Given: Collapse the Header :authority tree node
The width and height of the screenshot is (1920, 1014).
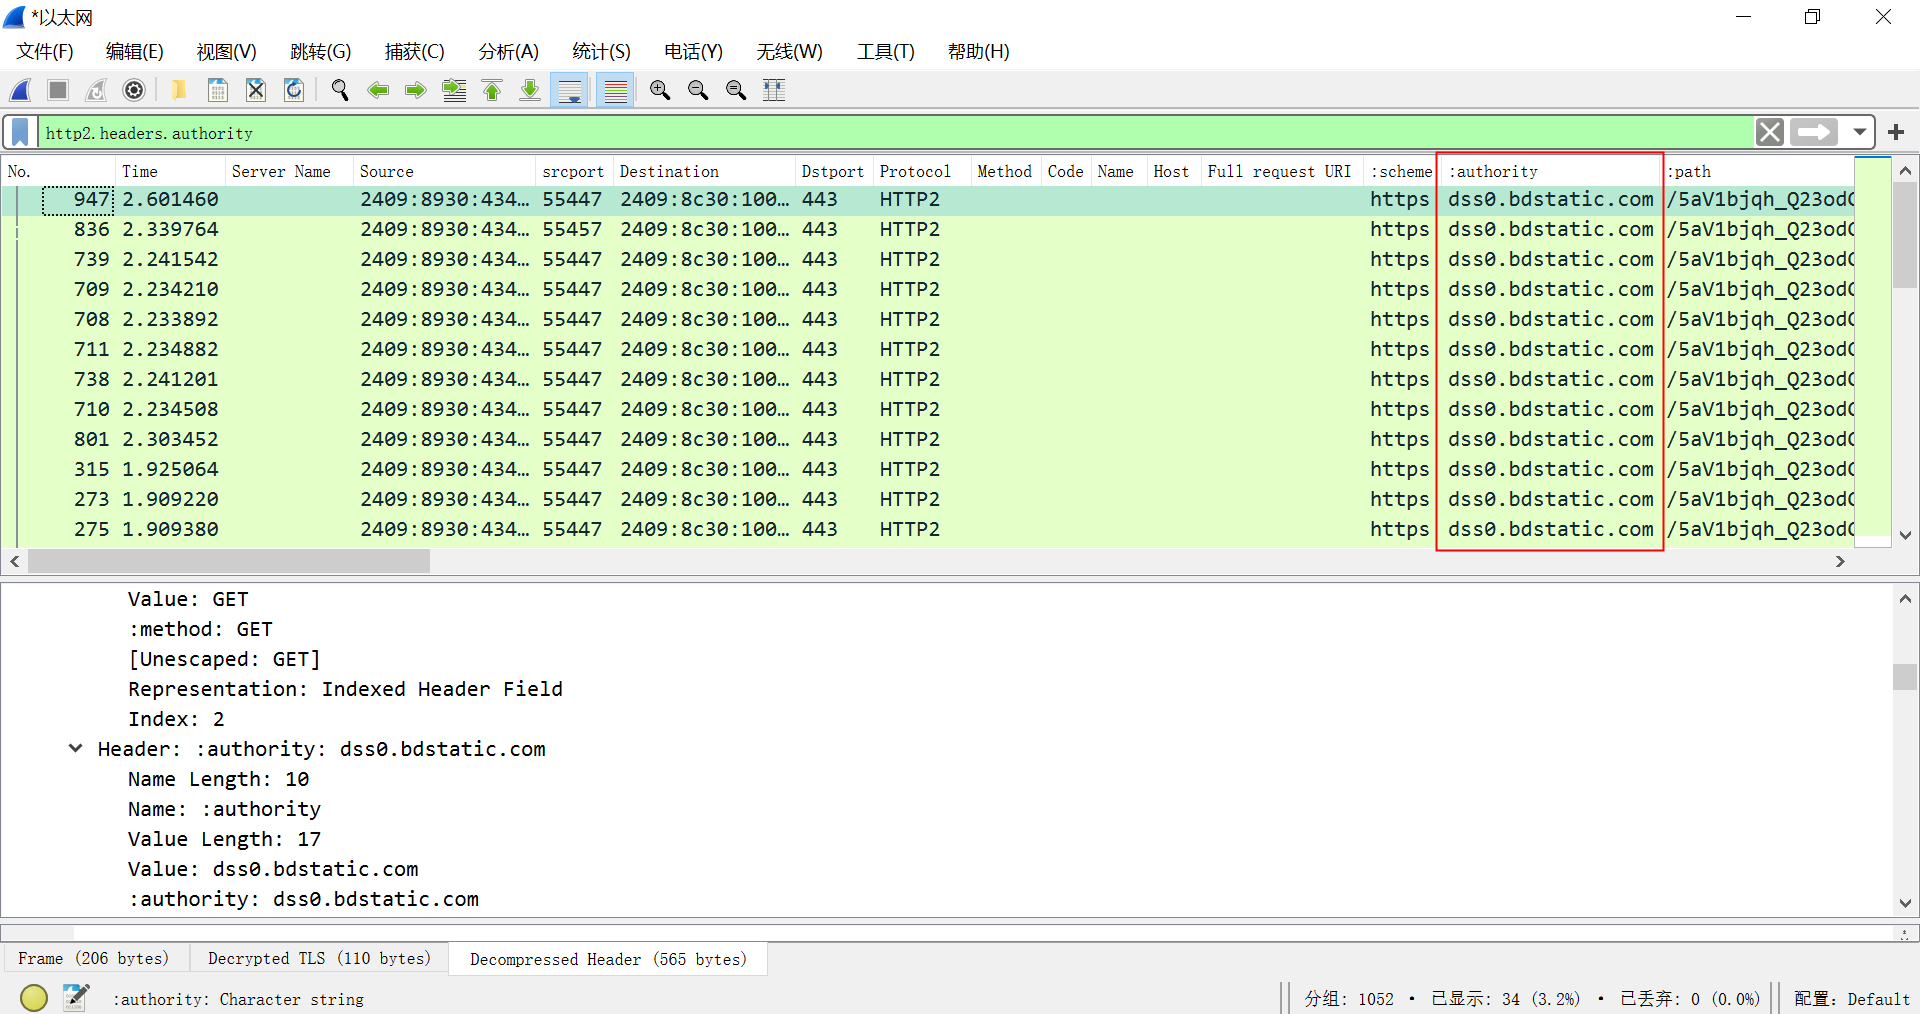Looking at the screenshot, I should [75, 749].
